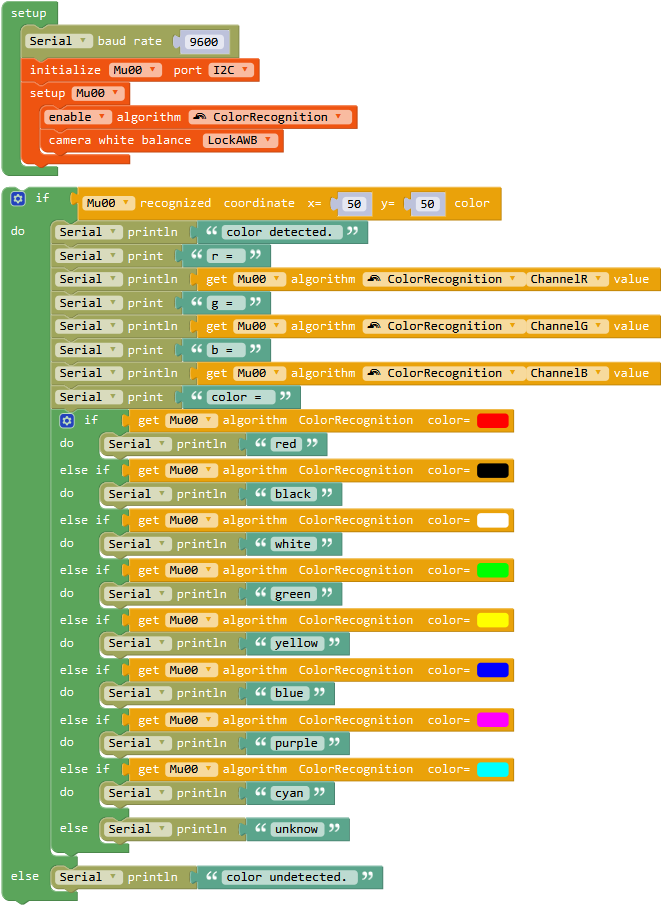Image resolution: width=664 pixels, height=906 pixels.
Task: Edit the x= 50 coordinate value
Action: point(354,204)
